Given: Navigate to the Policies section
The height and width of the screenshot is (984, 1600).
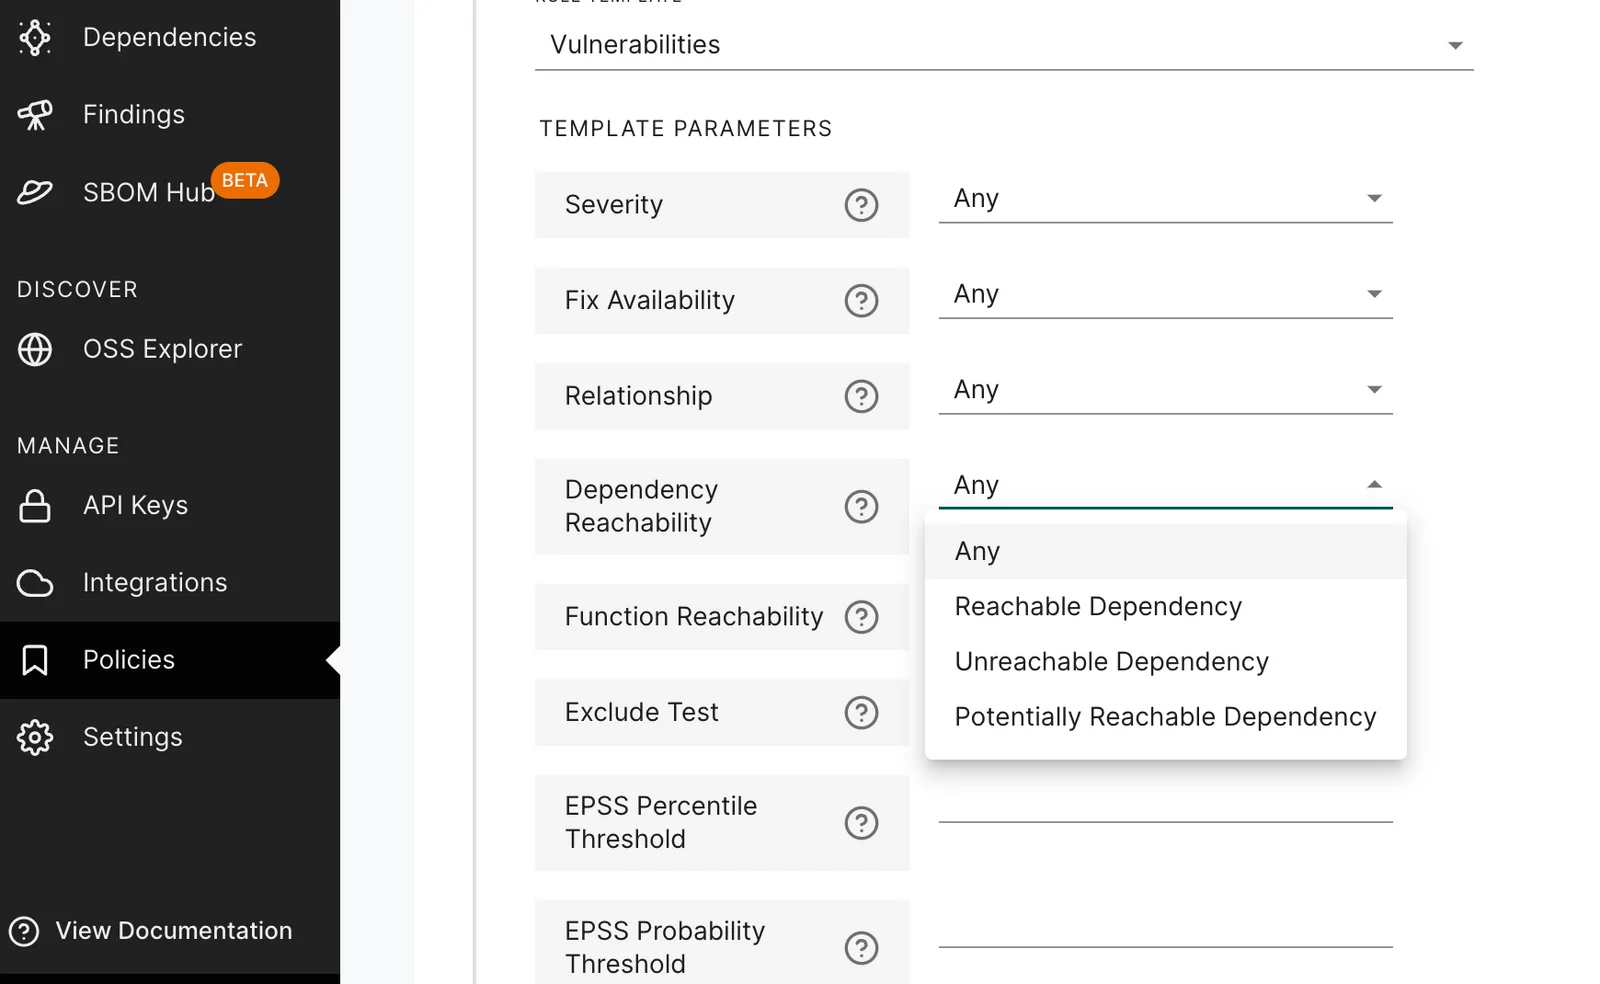Looking at the screenshot, I should click(128, 659).
